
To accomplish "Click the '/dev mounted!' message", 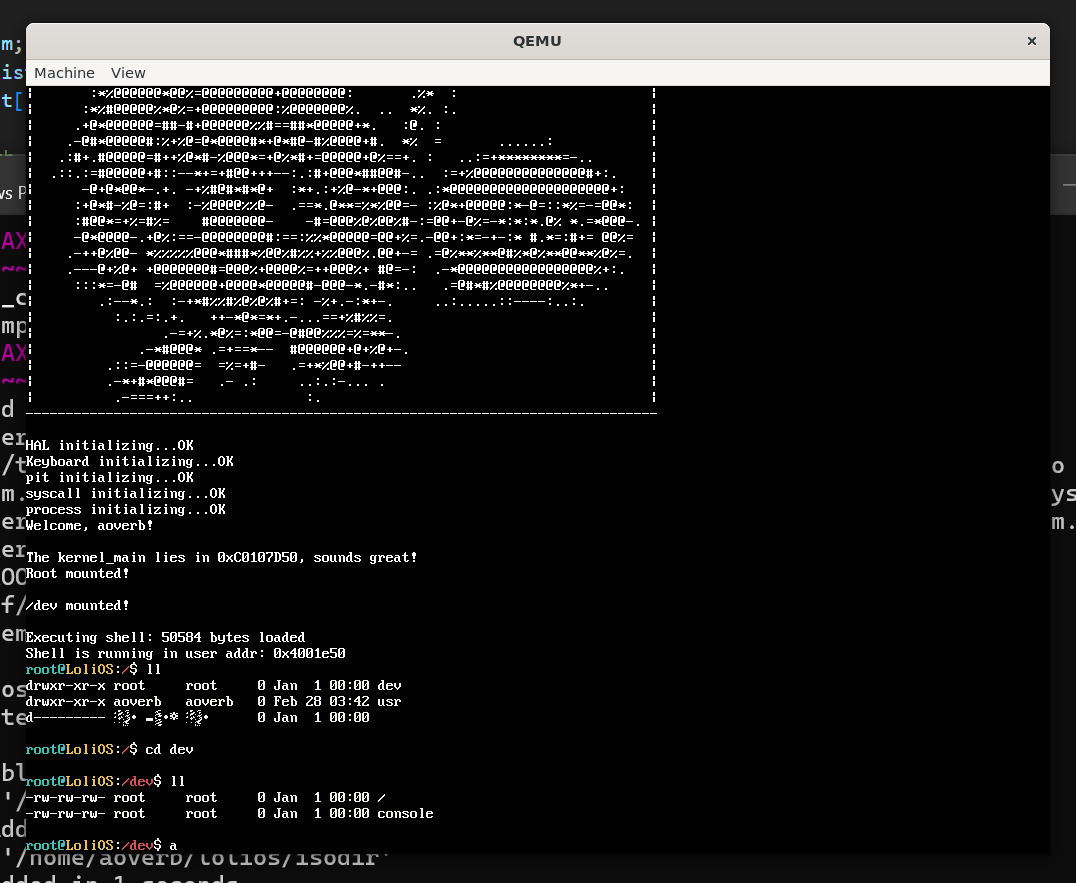I will pyautogui.click(x=77, y=605).
